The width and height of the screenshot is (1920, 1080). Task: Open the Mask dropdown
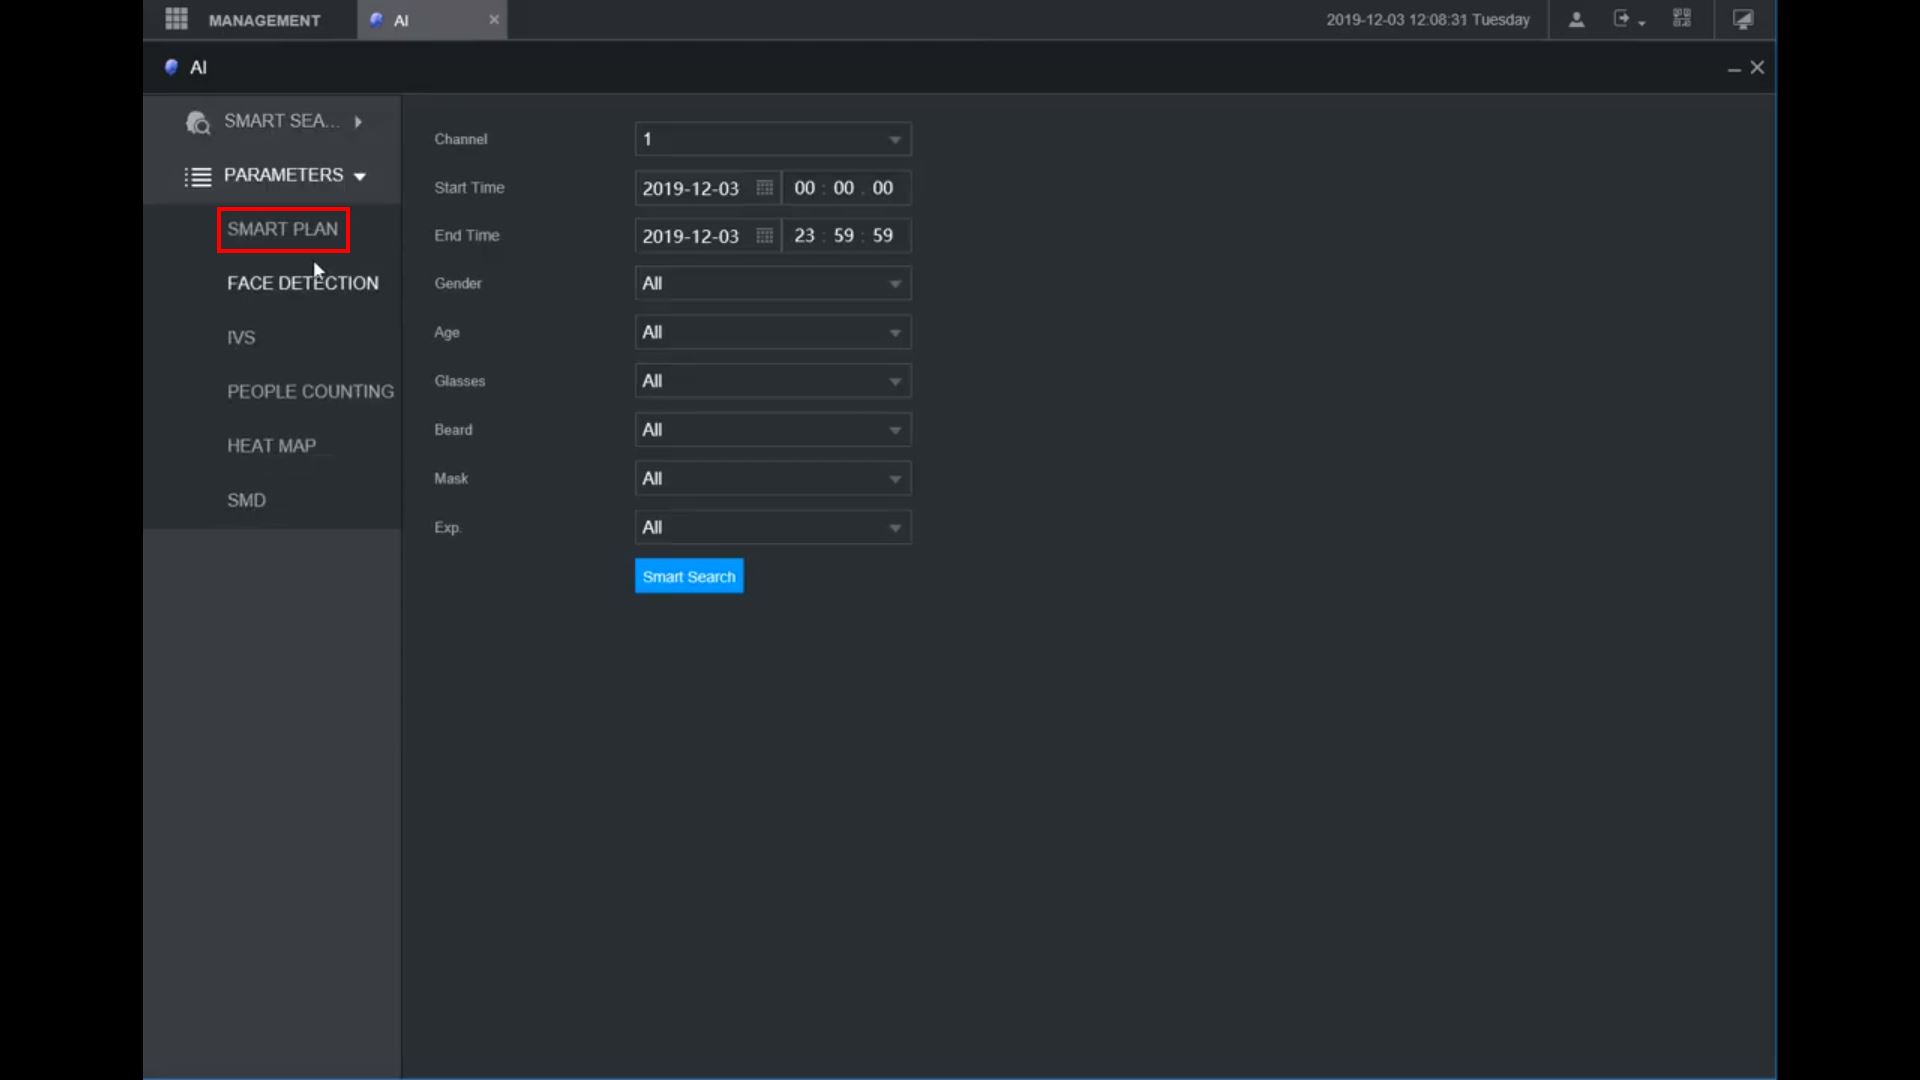[x=895, y=479]
